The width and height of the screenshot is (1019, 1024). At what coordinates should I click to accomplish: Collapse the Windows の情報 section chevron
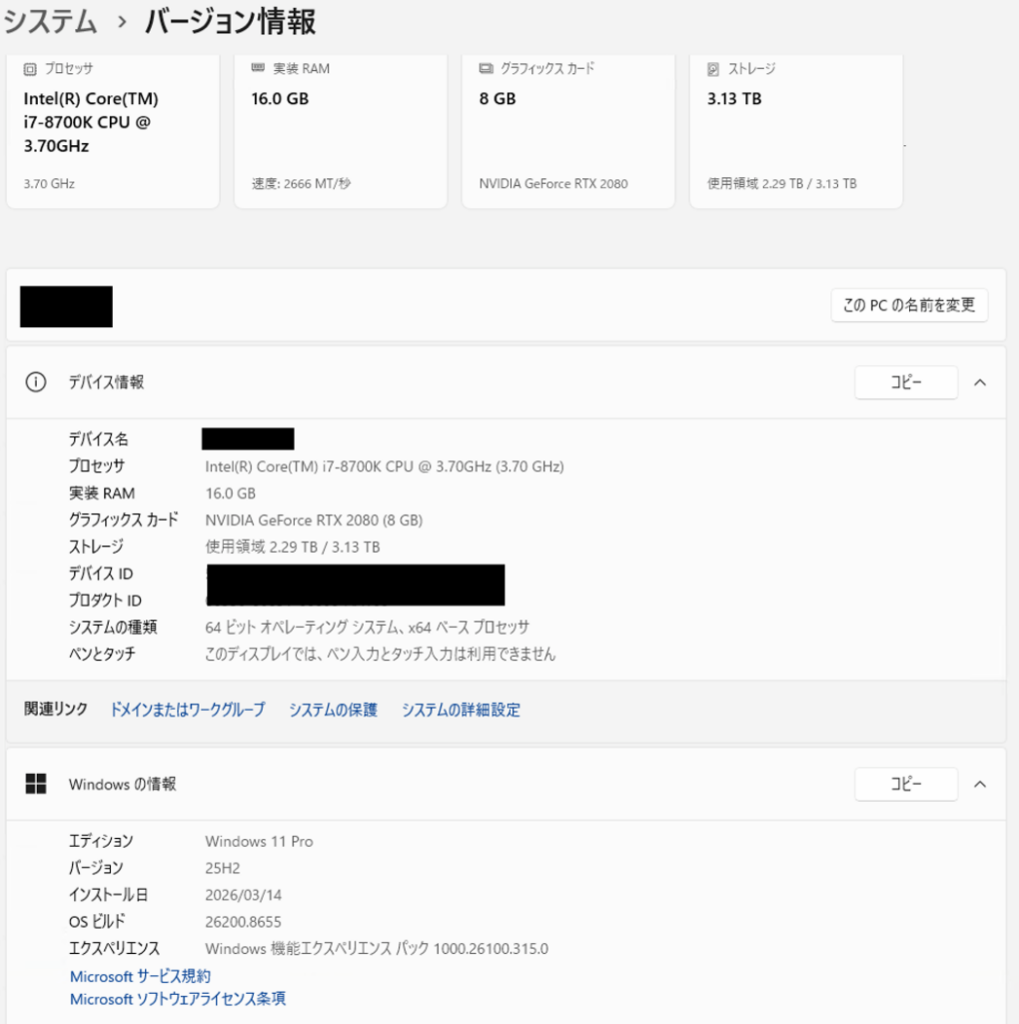point(980,784)
